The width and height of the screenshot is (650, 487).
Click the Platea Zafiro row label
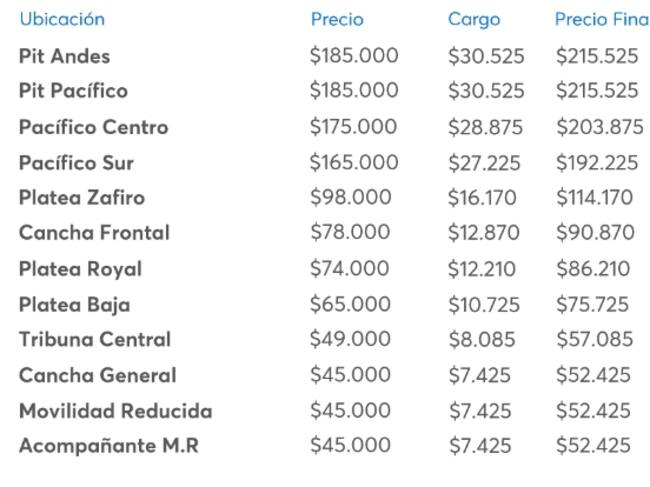pyautogui.click(x=81, y=197)
